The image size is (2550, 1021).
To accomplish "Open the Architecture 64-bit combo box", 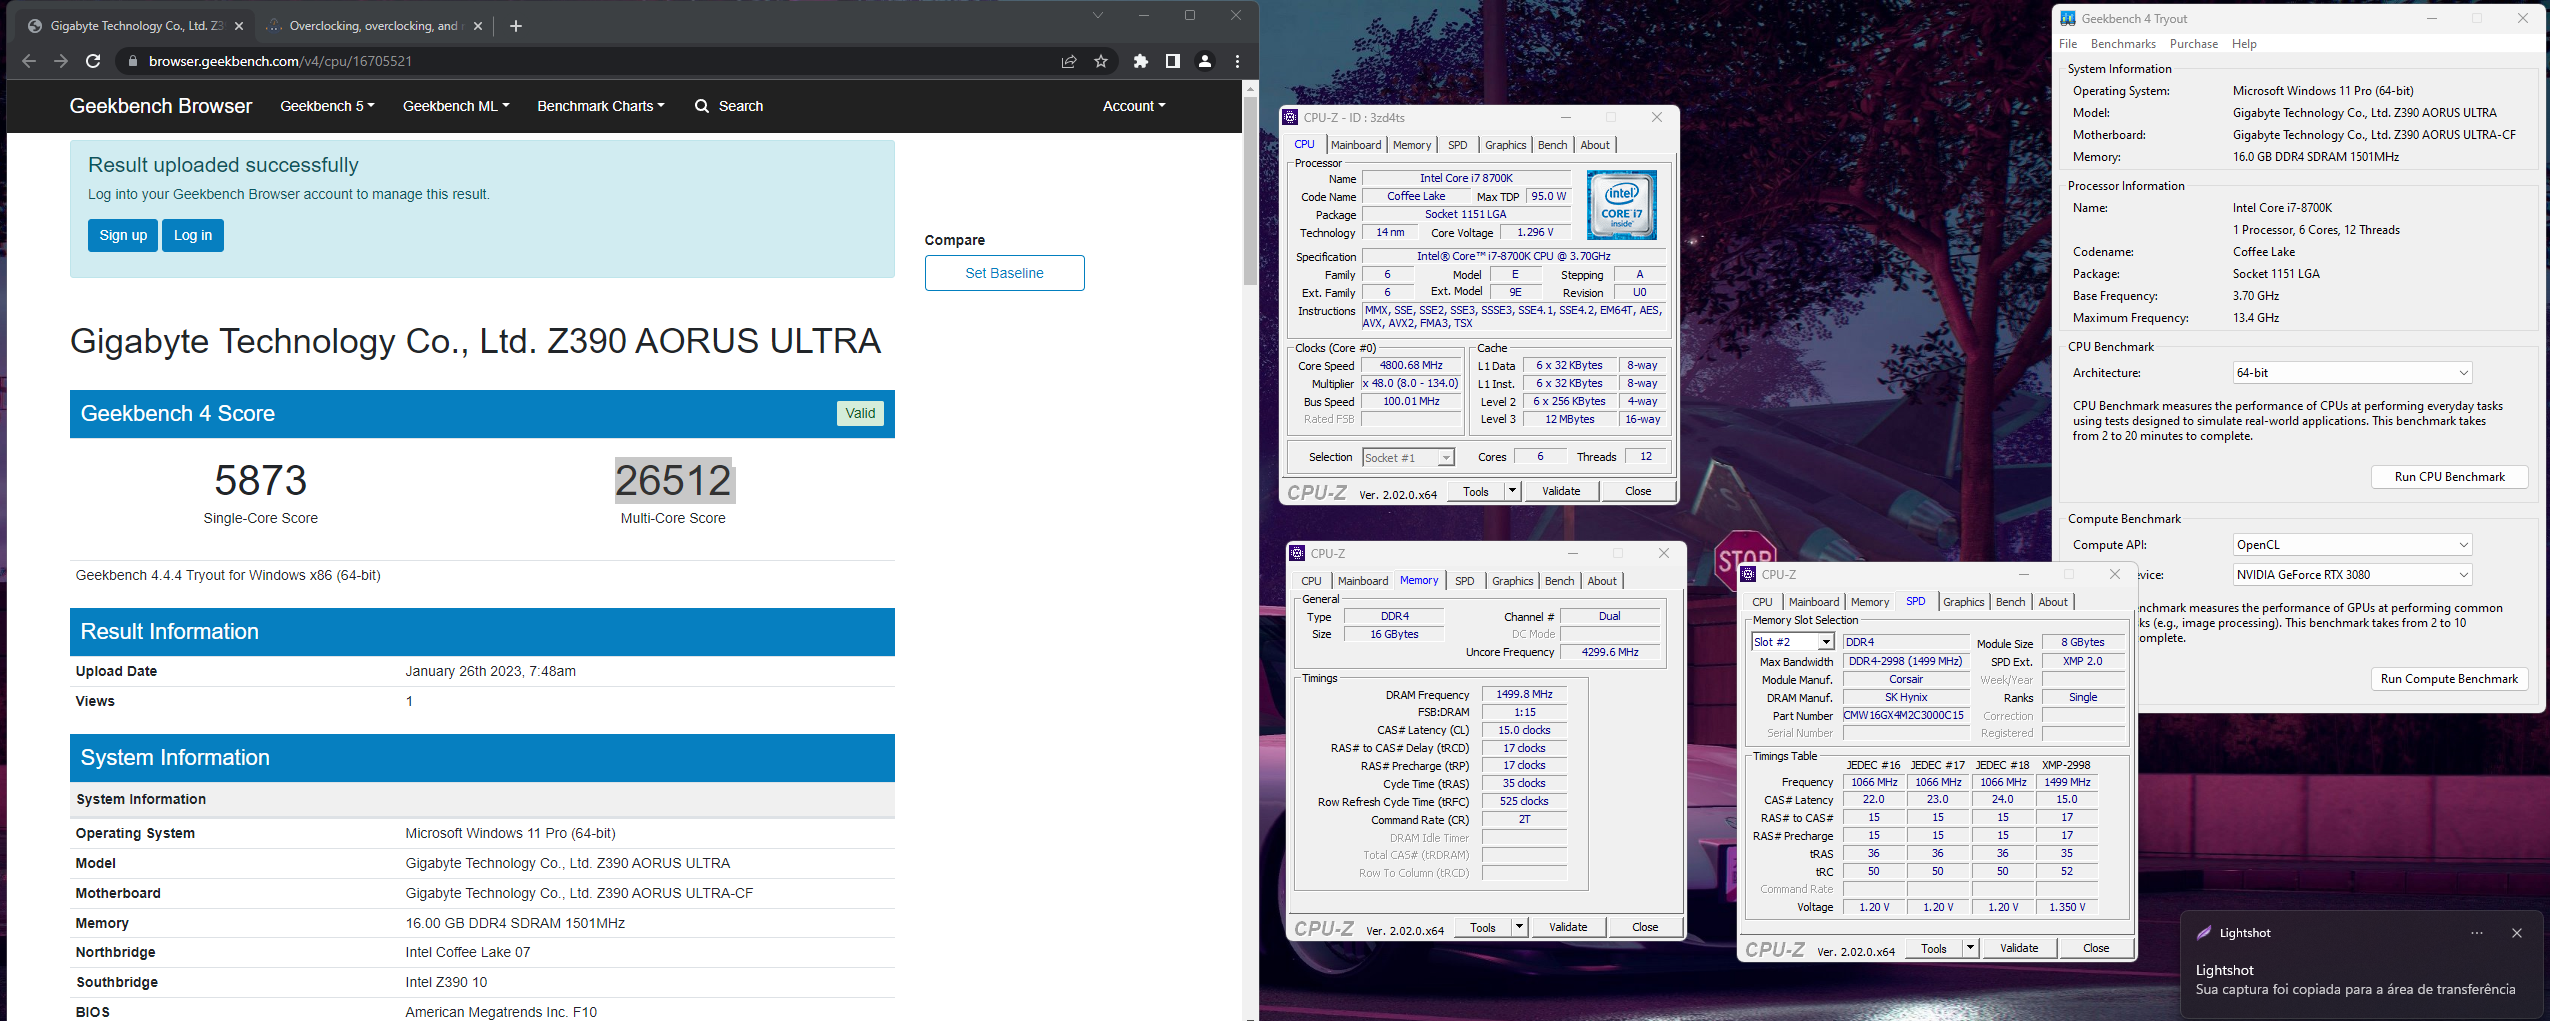I will [2352, 373].
